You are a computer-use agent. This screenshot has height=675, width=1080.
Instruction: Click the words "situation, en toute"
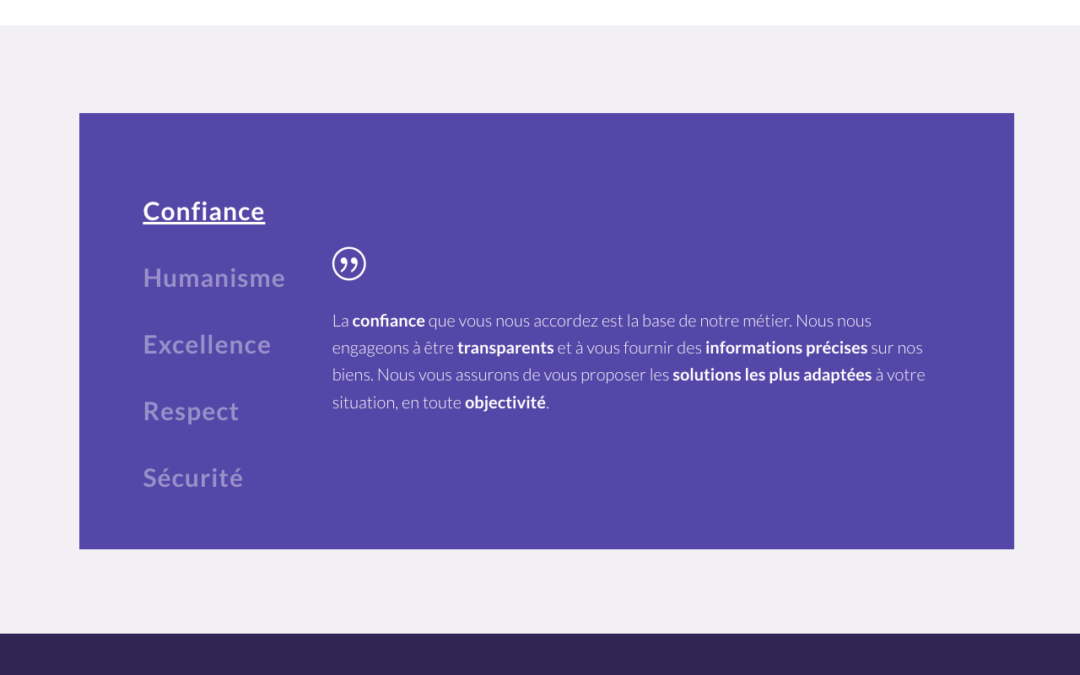coord(396,403)
